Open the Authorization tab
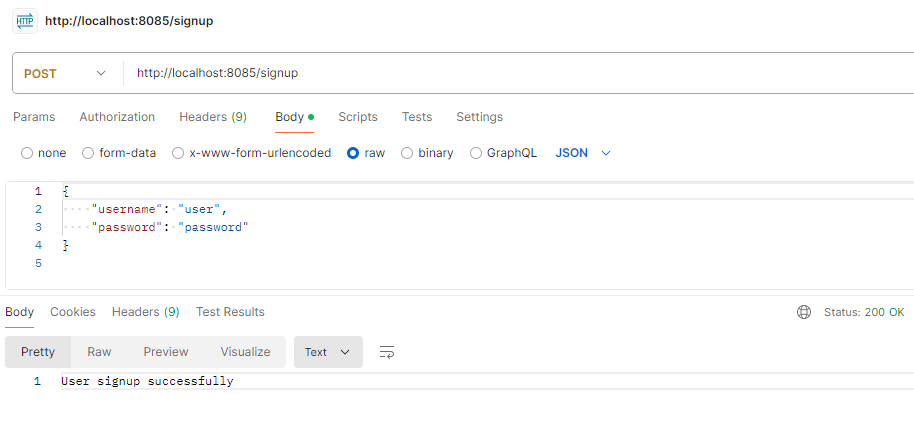This screenshot has height=423, width=914. coord(117,117)
